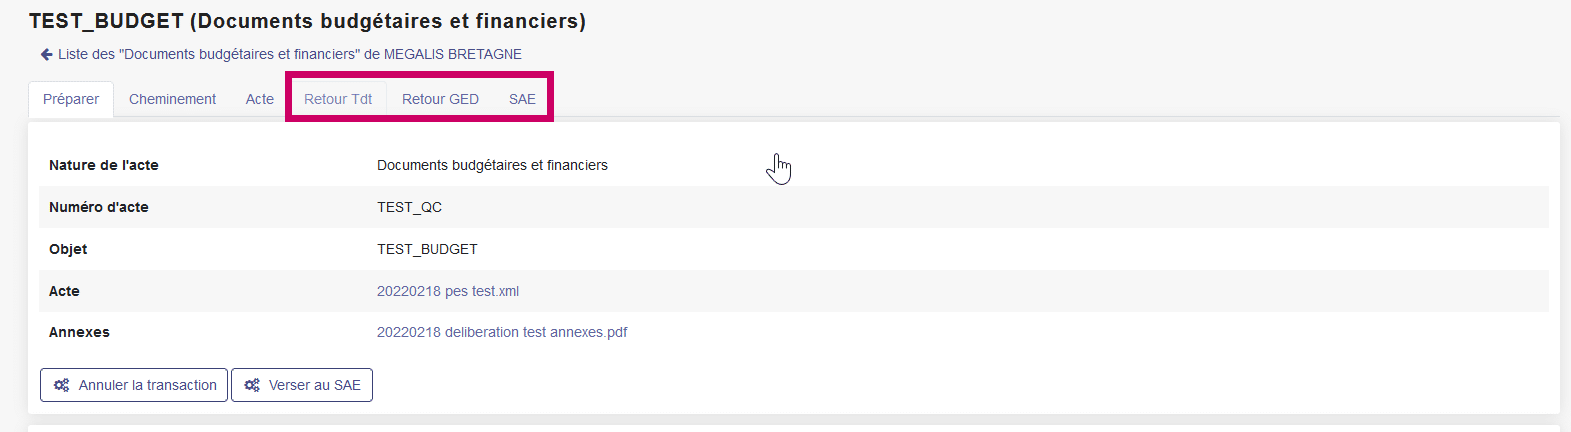Open the deliberation test annexes.pdf link
Viewport: 1571px width, 432px height.
(501, 332)
